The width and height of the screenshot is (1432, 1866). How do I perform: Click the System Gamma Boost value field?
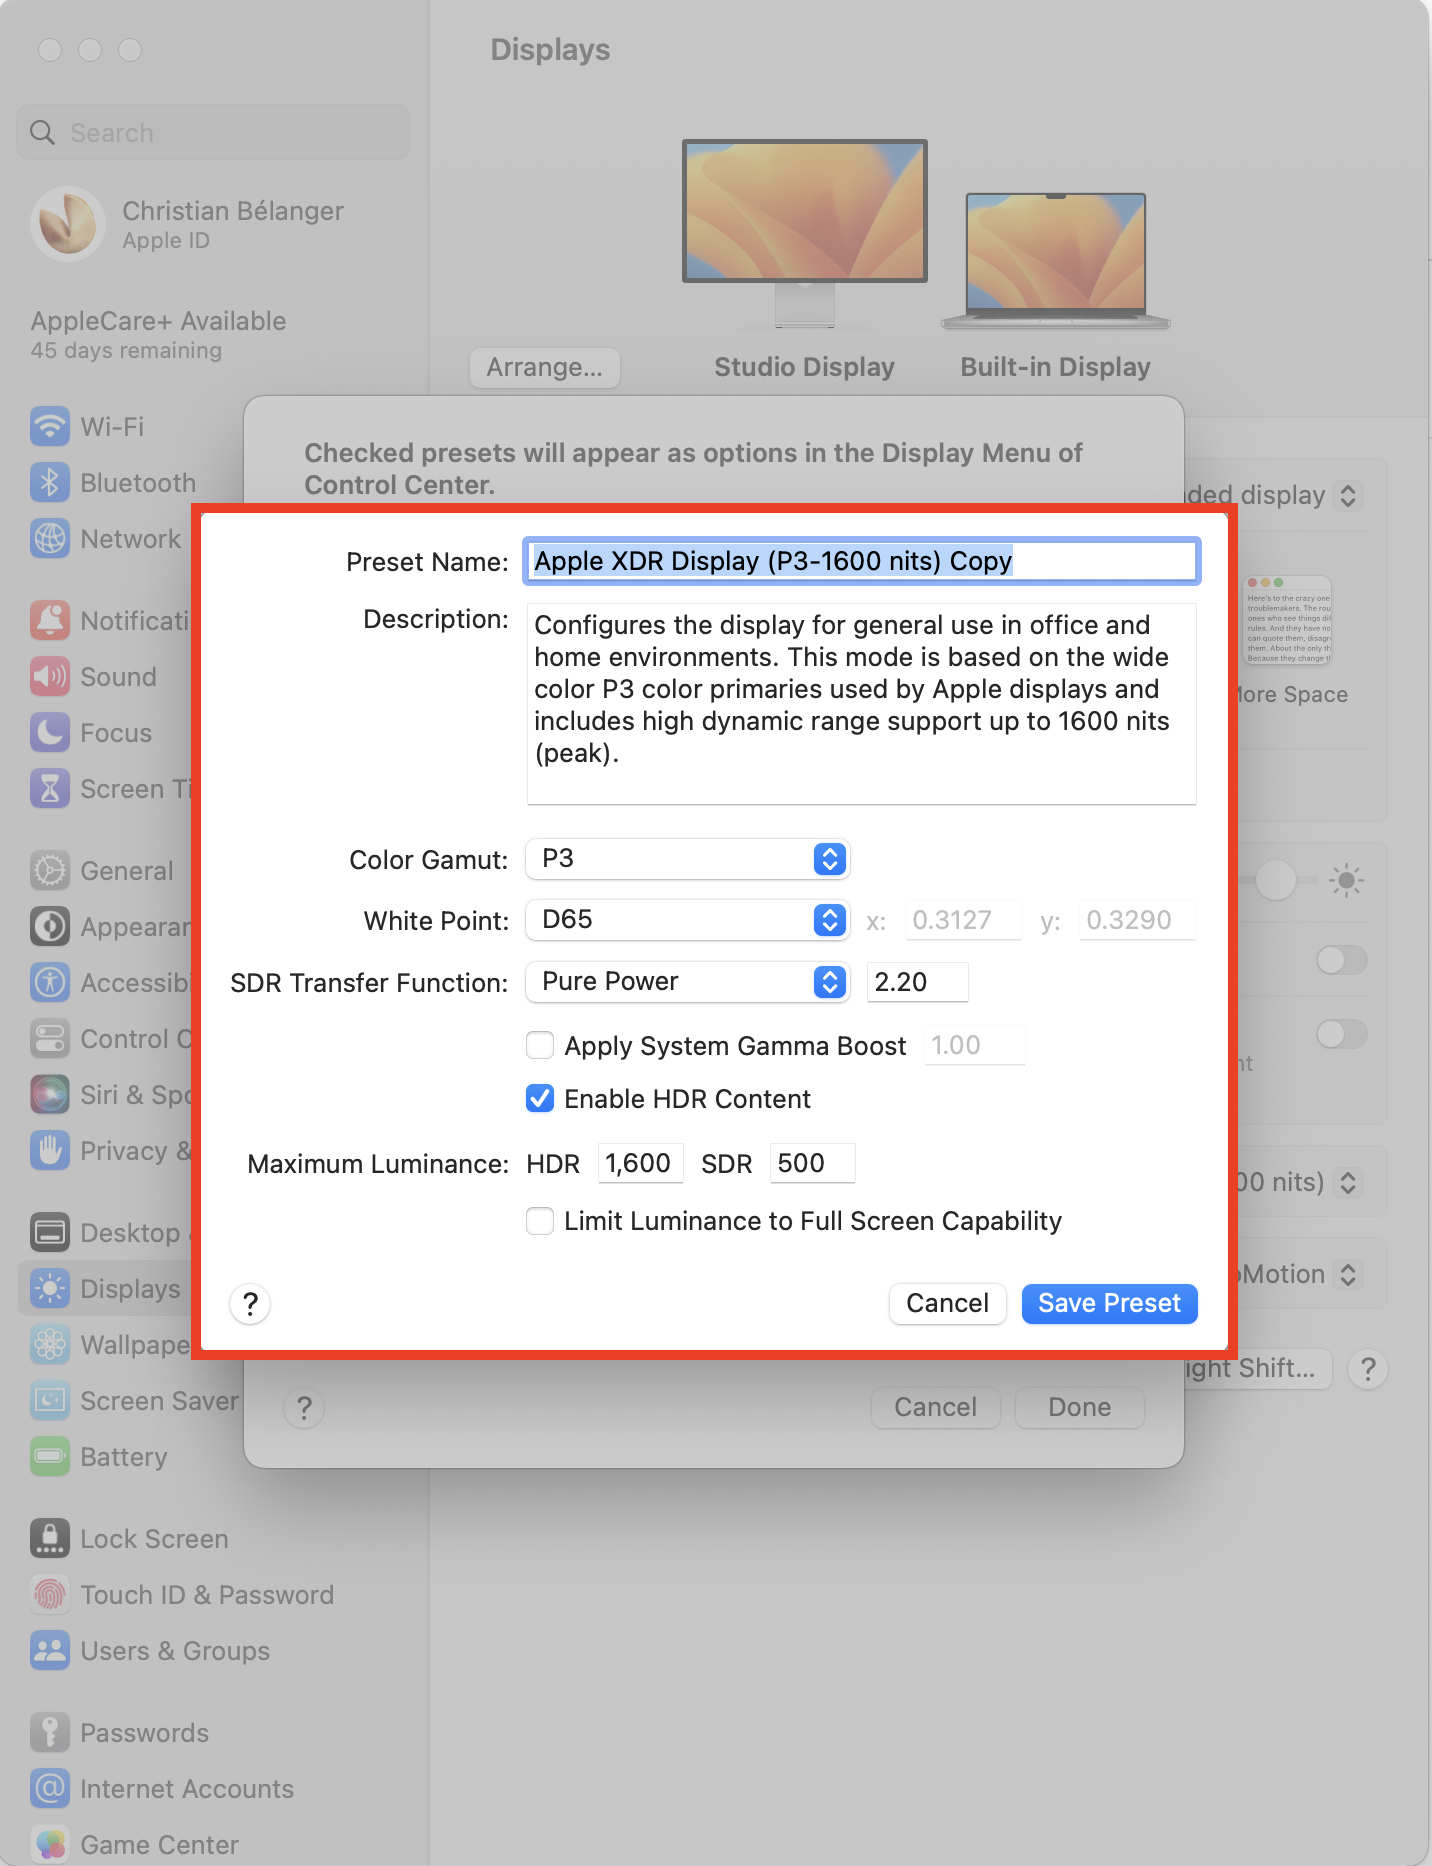tap(974, 1045)
